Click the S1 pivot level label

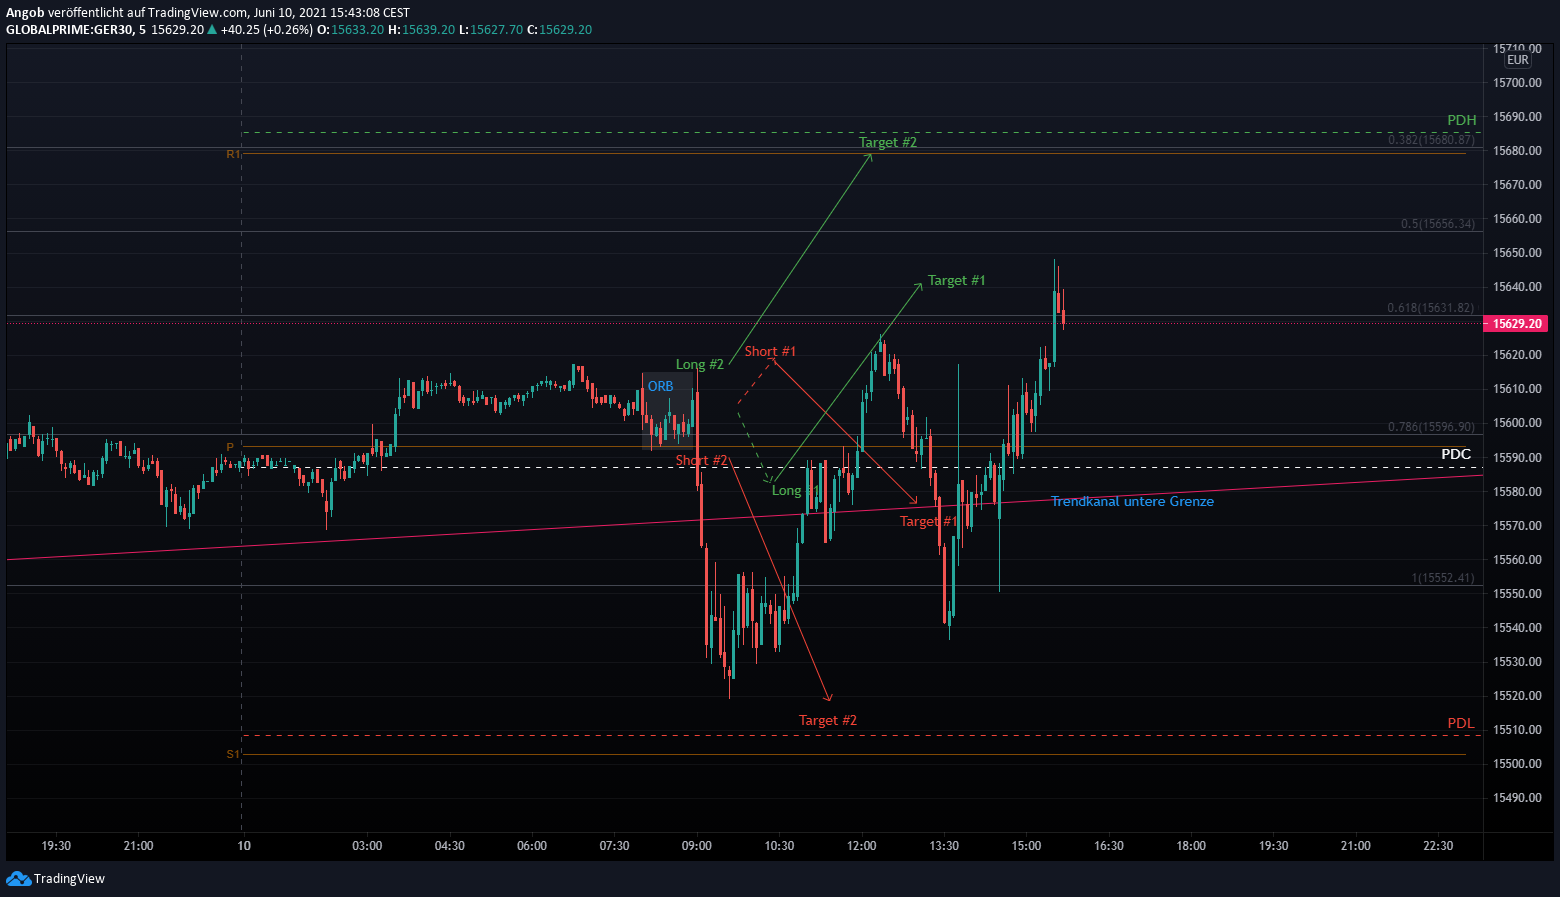(233, 754)
